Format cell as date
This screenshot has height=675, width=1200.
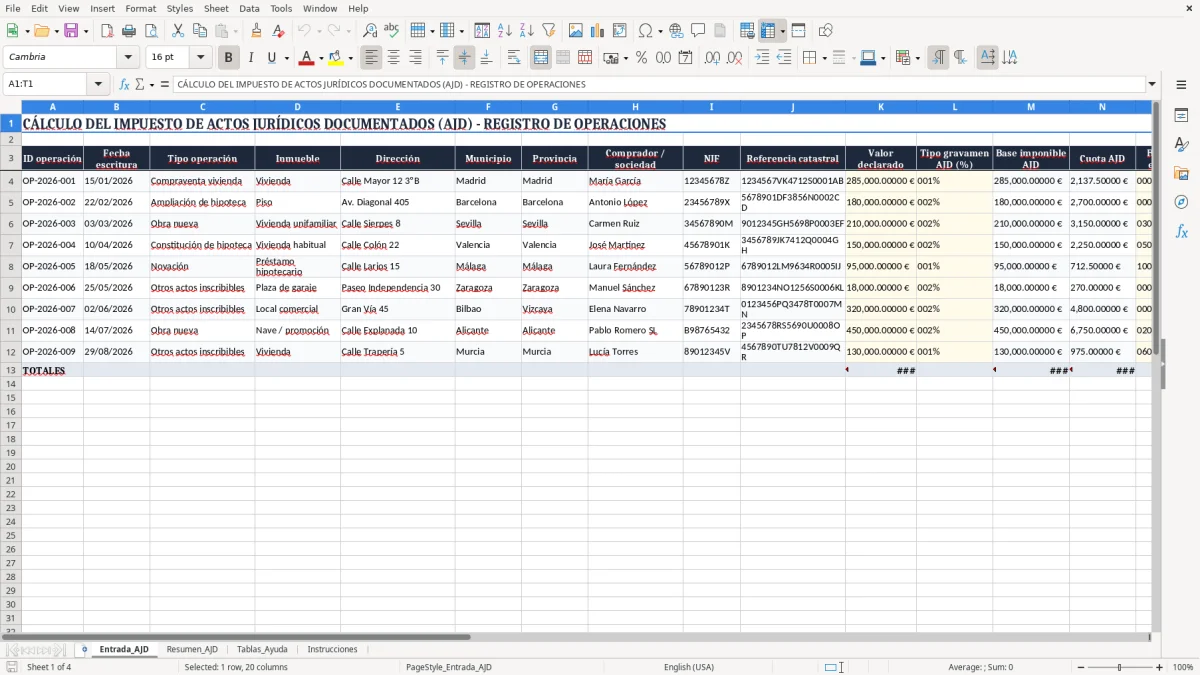[685, 58]
